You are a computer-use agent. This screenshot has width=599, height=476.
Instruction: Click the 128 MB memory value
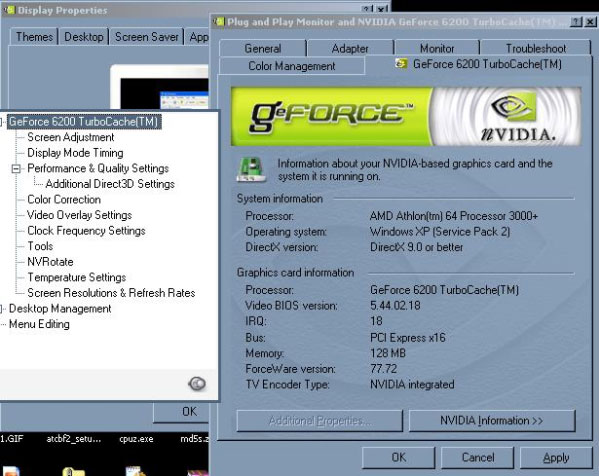[x=388, y=353]
